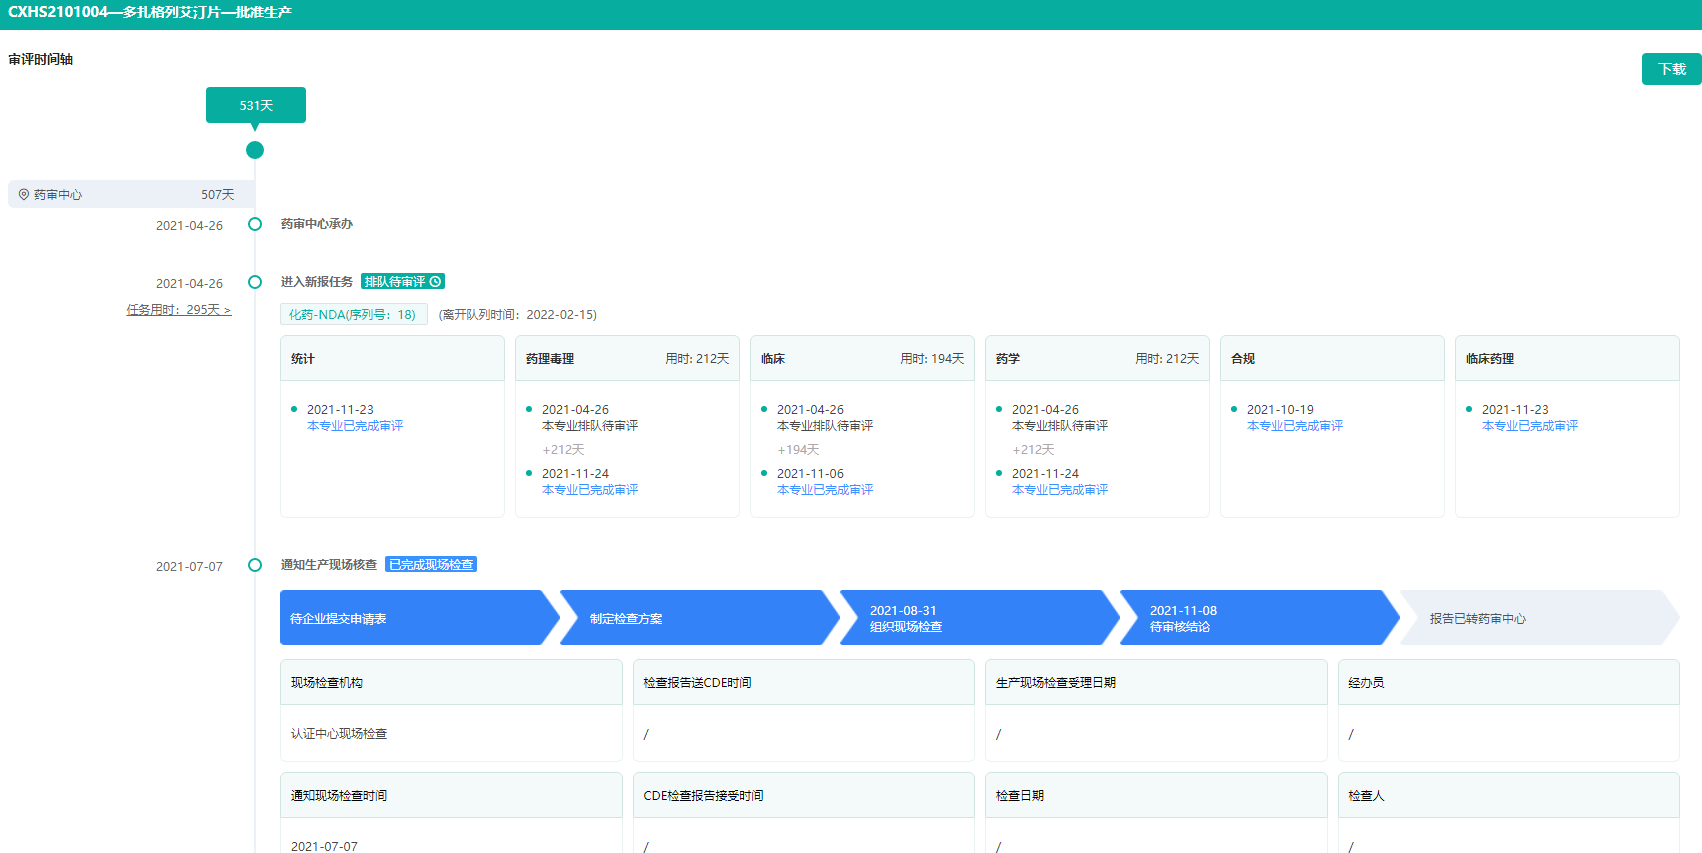Click the 下载 download button
The height and width of the screenshot is (853, 1702).
[x=1671, y=69]
